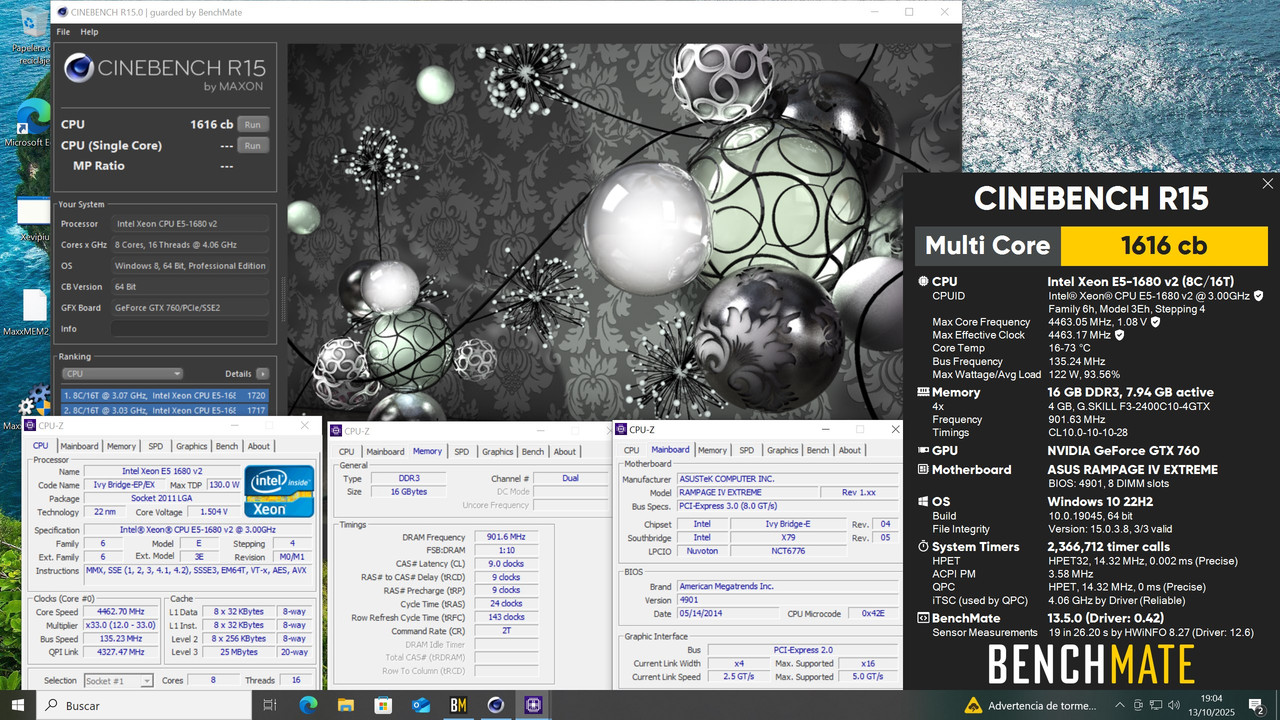The image size is (1280, 720).
Task: Run the CPU Single Core benchmark
Action: (253, 146)
